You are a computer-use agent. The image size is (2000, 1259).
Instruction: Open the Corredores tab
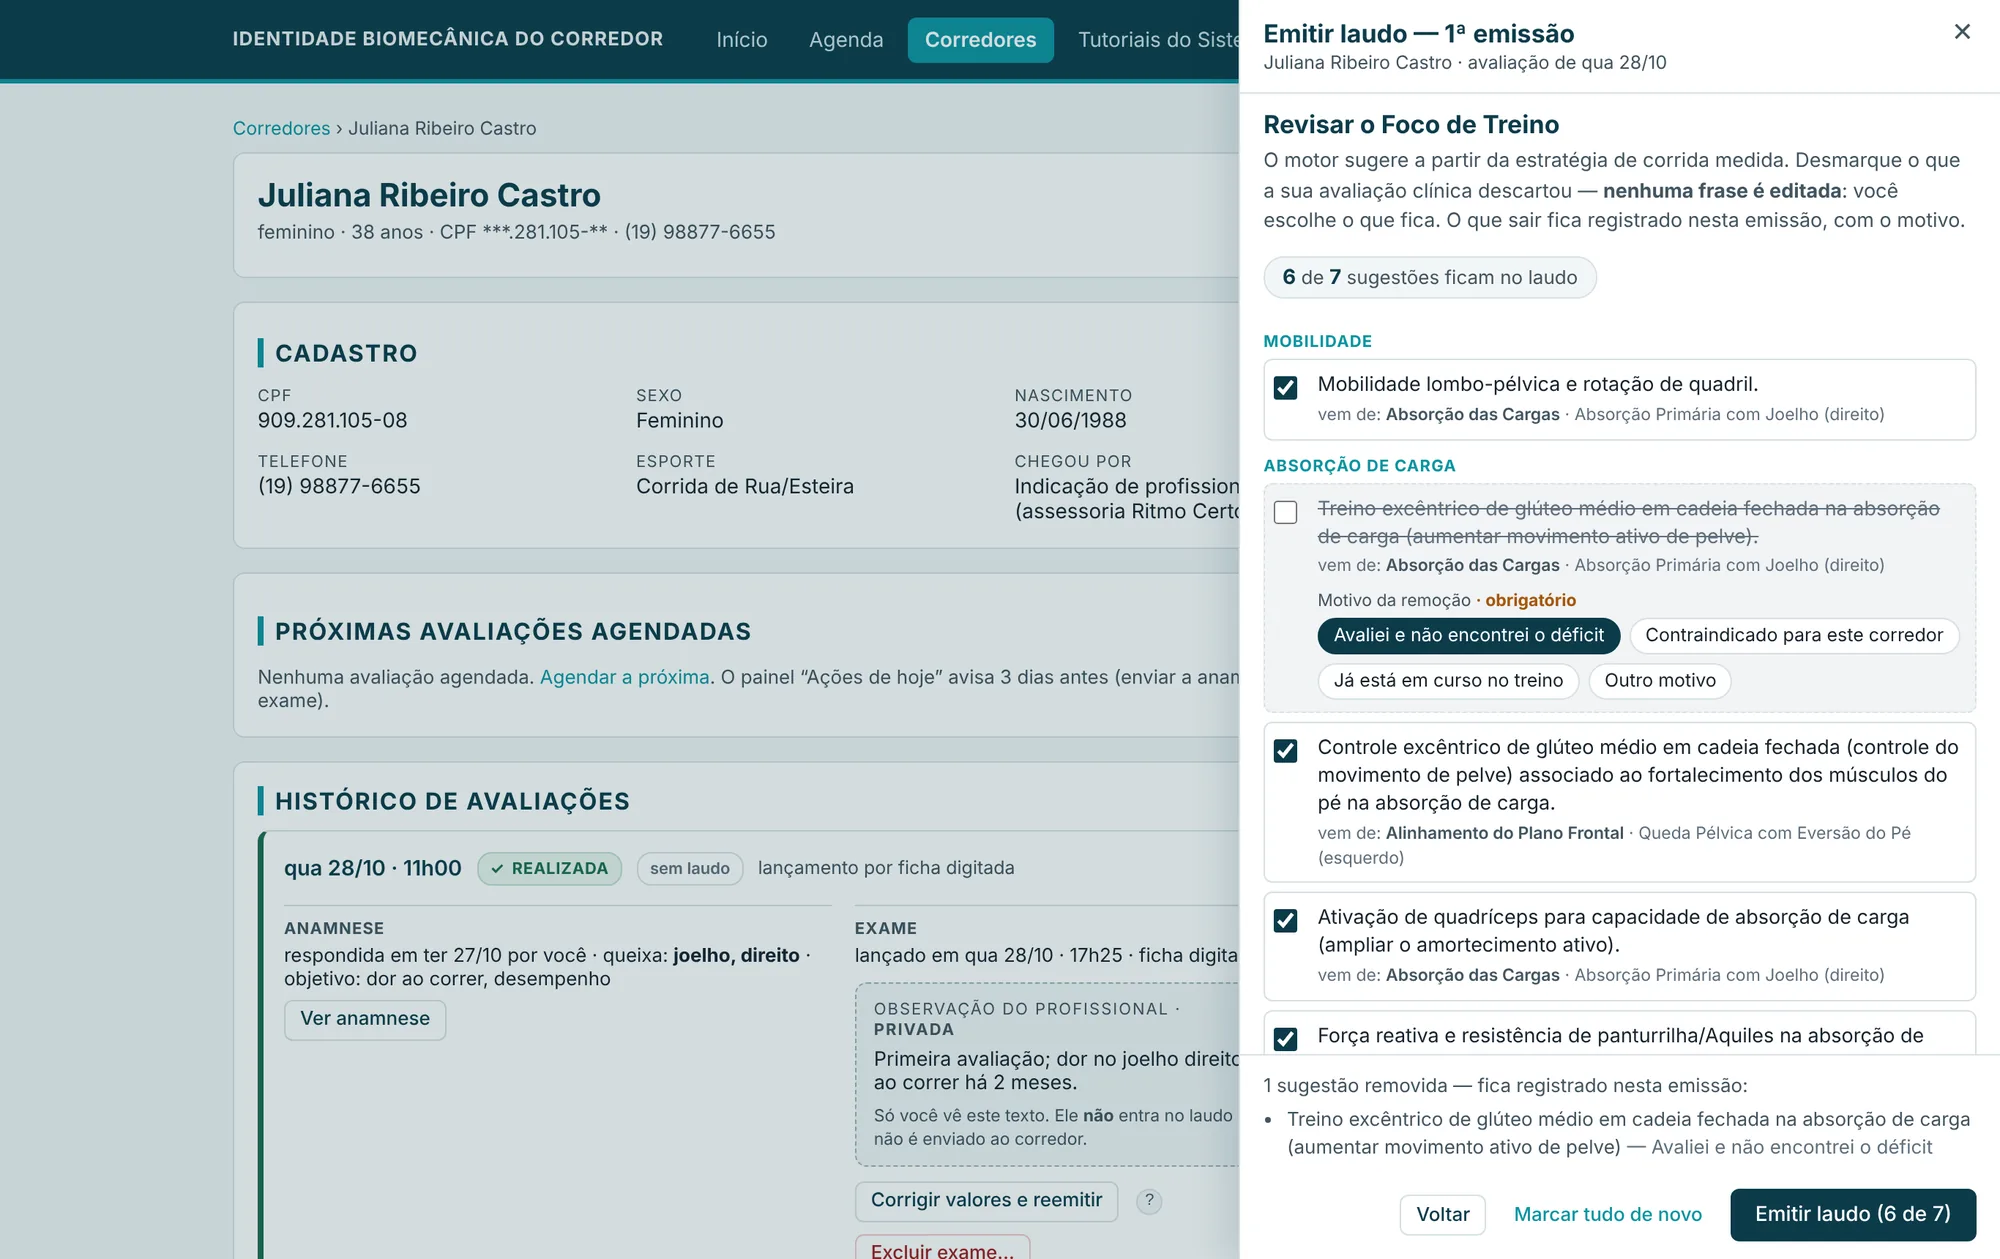coord(980,40)
